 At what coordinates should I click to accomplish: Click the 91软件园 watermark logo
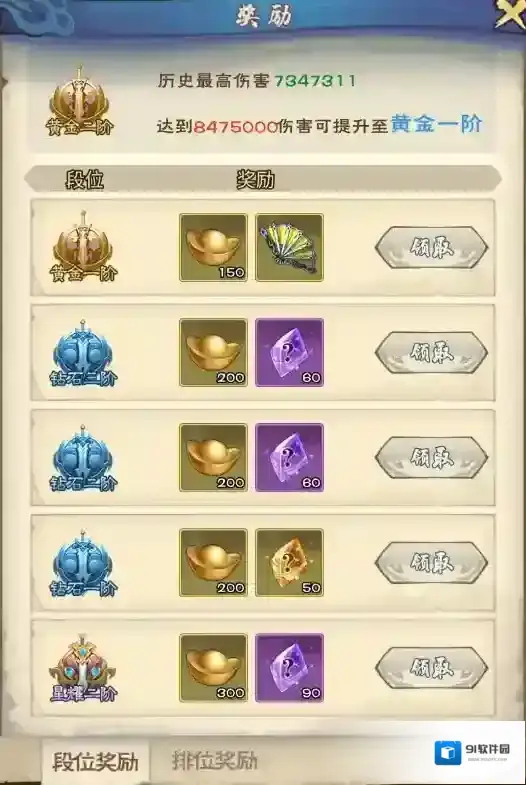click(x=471, y=753)
